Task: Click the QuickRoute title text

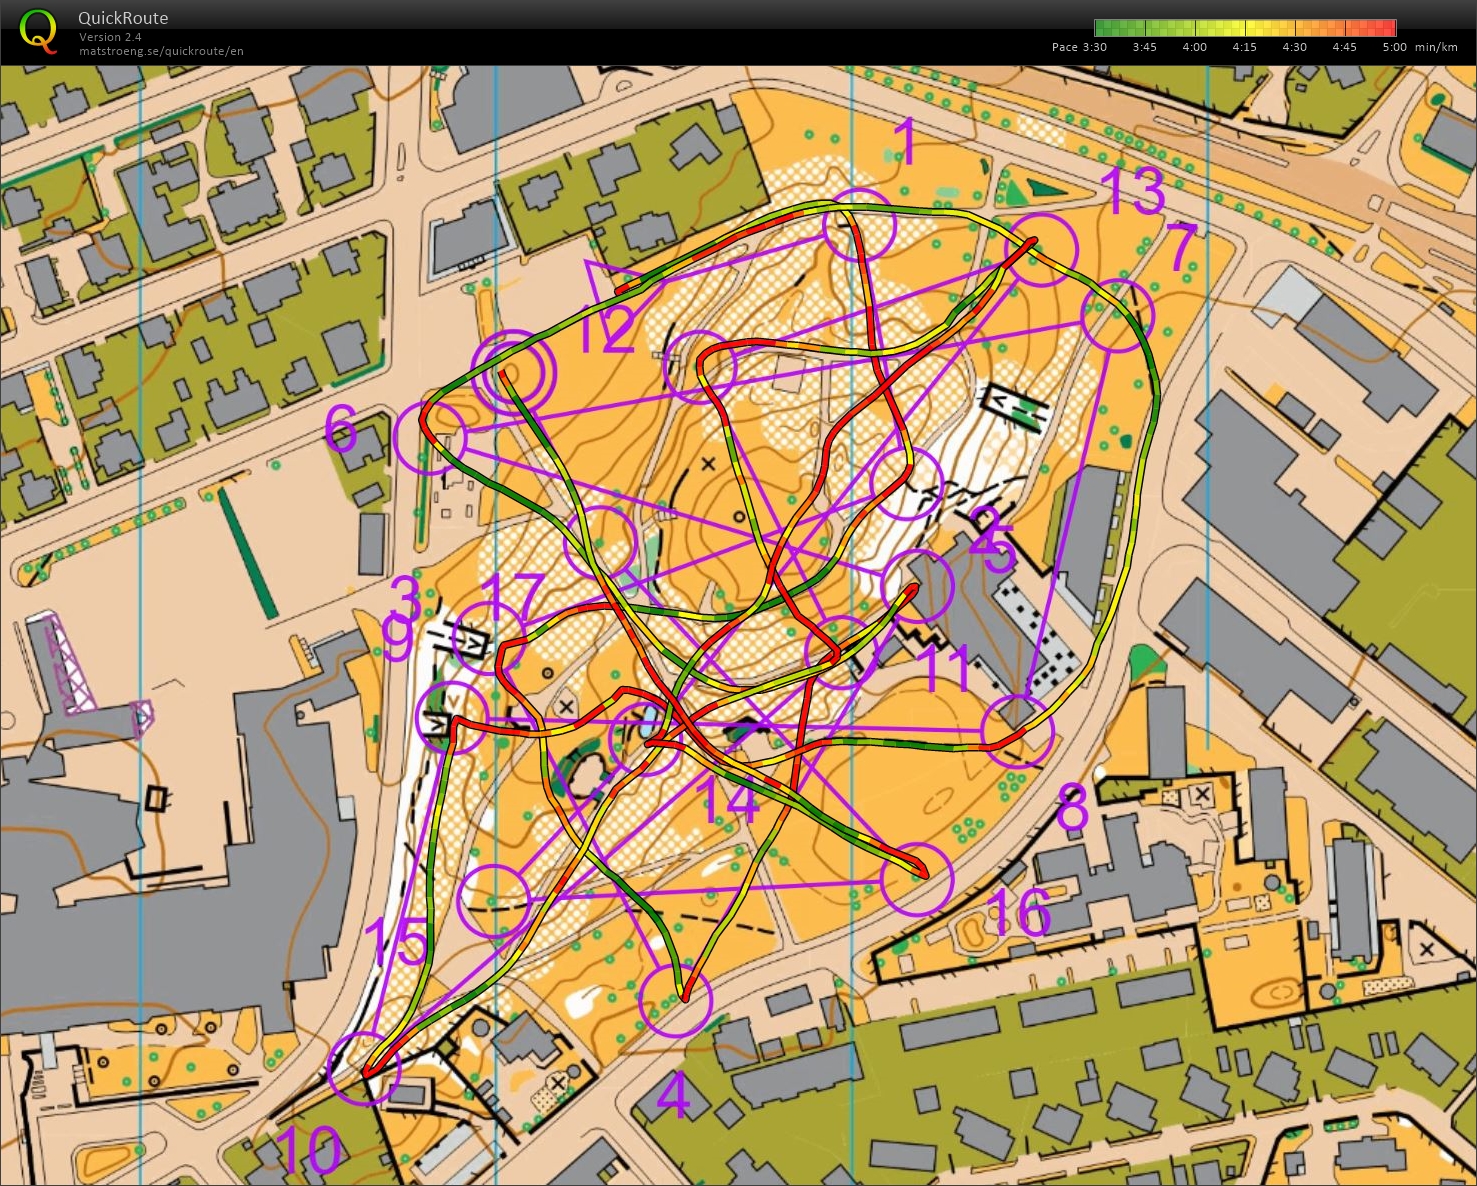Action: [123, 18]
